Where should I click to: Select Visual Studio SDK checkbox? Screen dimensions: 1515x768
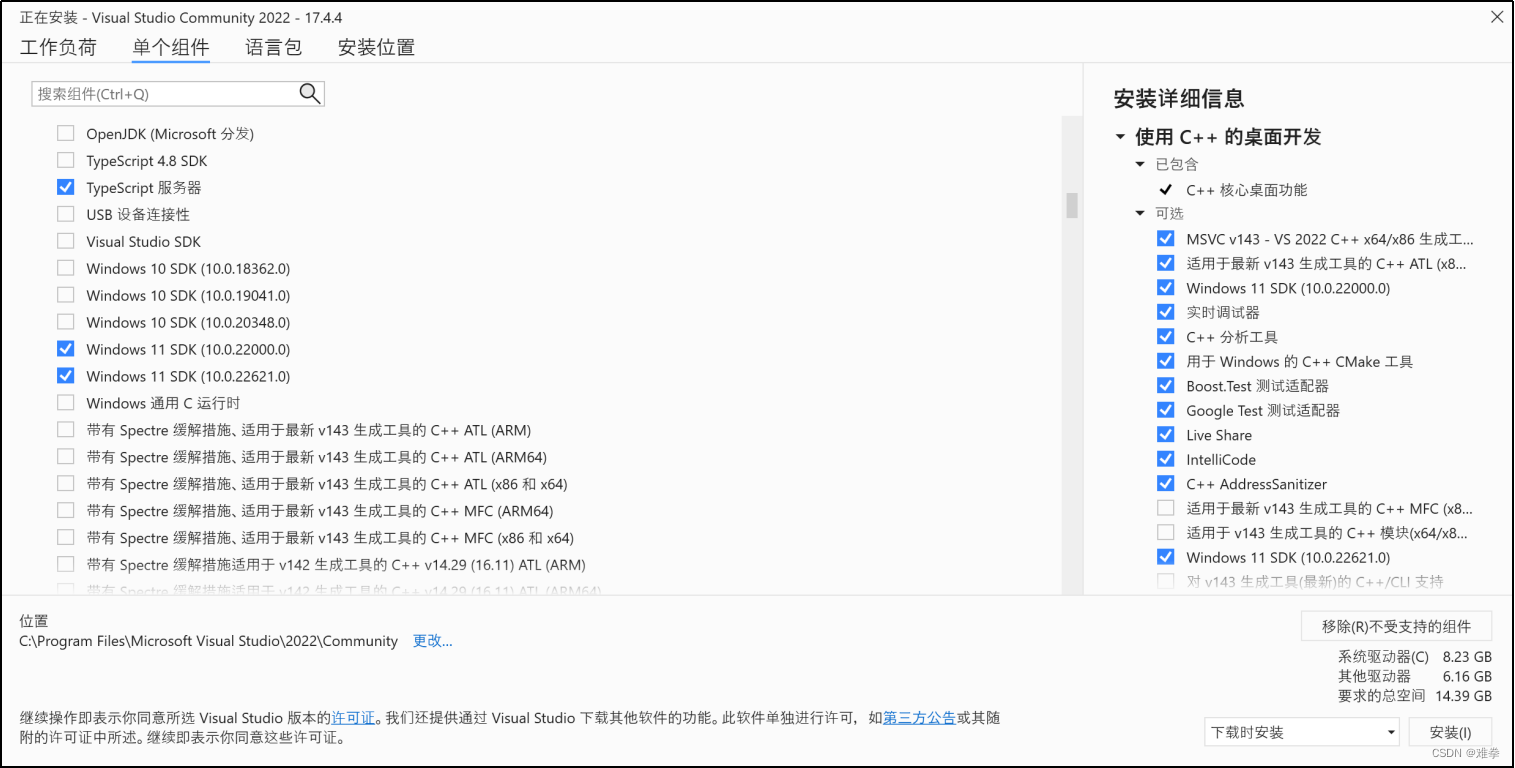tap(66, 241)
